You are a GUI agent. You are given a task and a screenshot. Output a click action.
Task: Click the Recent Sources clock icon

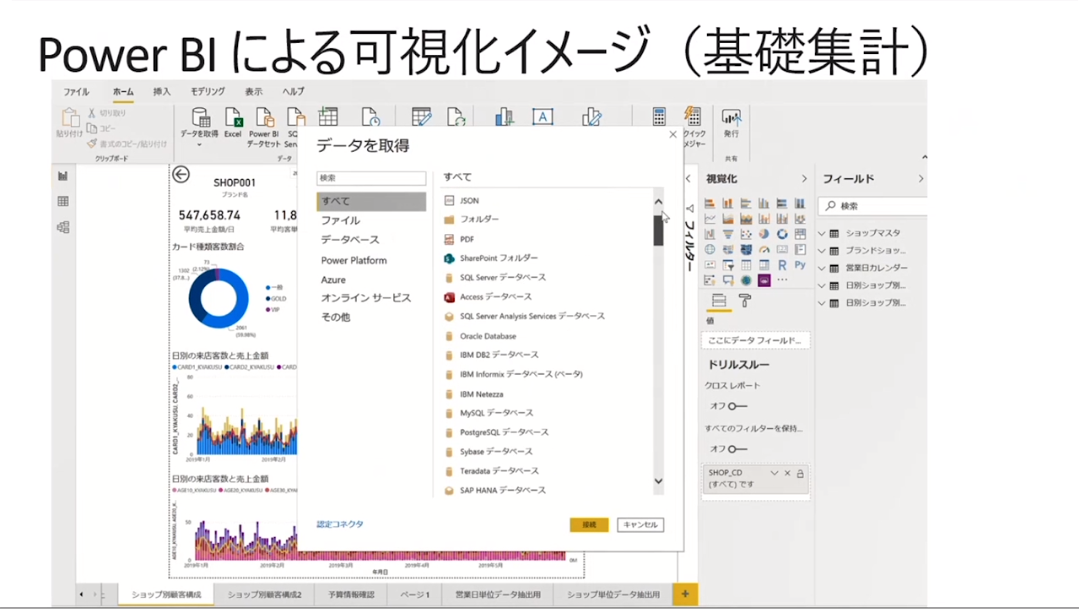click(371, 117)
